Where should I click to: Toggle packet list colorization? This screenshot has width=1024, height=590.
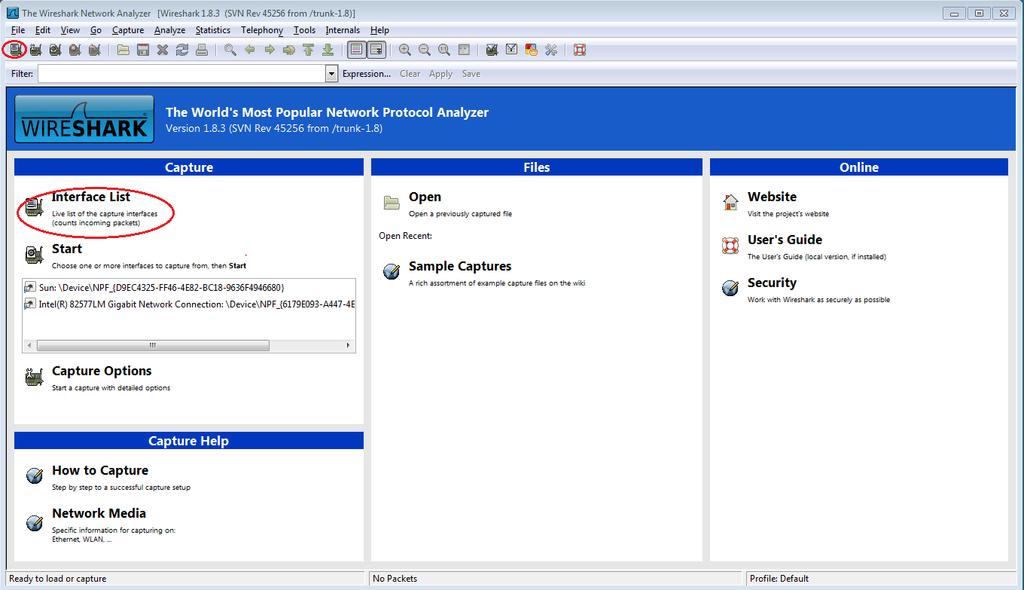click(x=357, y=50)
